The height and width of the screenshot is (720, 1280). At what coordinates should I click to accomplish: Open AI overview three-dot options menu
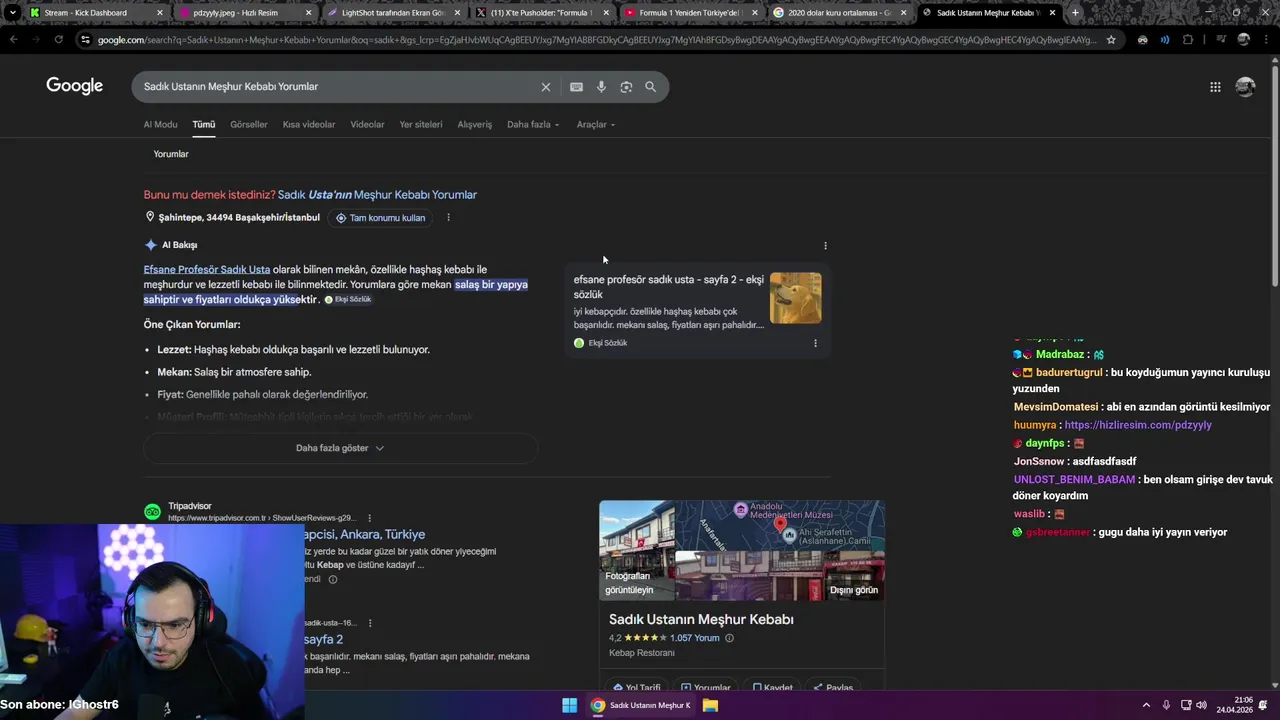(x=825, y=245)
